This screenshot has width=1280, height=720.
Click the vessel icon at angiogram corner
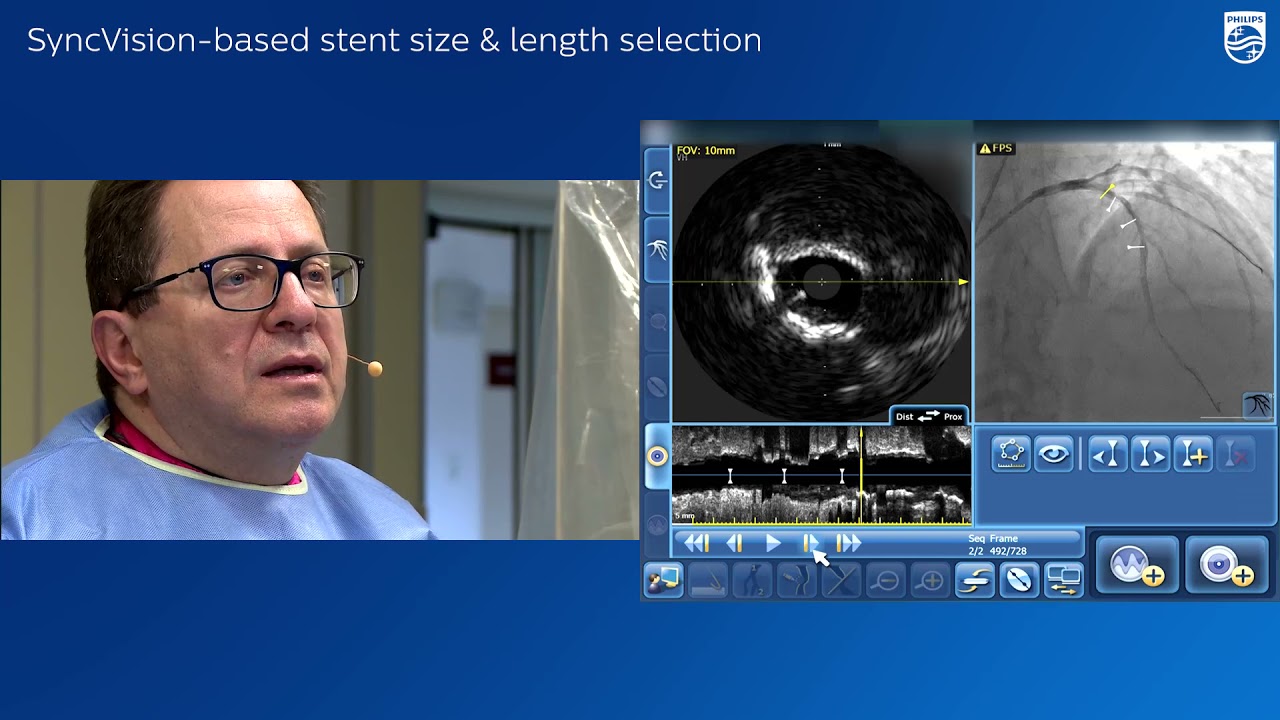coord(1258,405)
